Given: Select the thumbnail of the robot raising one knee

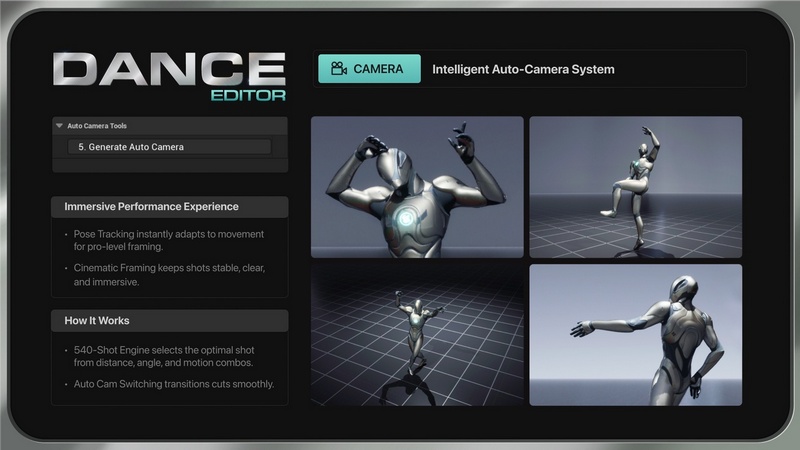Looking at the screenshot, I should [x=635, y=187].
